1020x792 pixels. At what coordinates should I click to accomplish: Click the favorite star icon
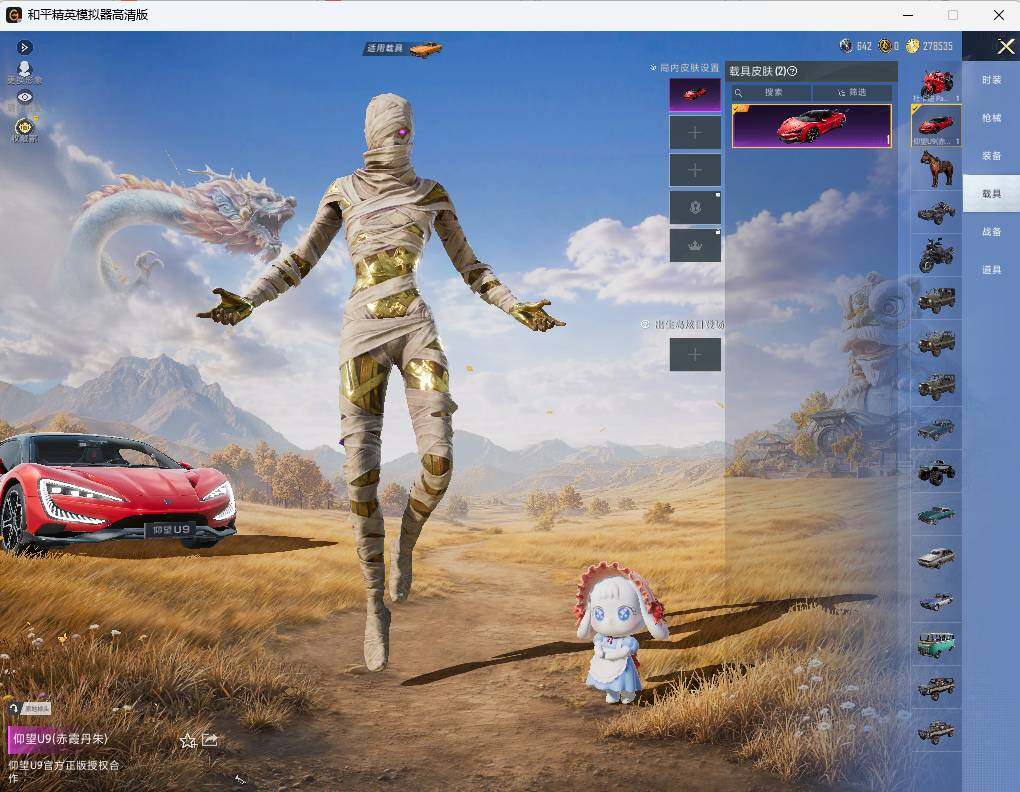coord(188,740)
